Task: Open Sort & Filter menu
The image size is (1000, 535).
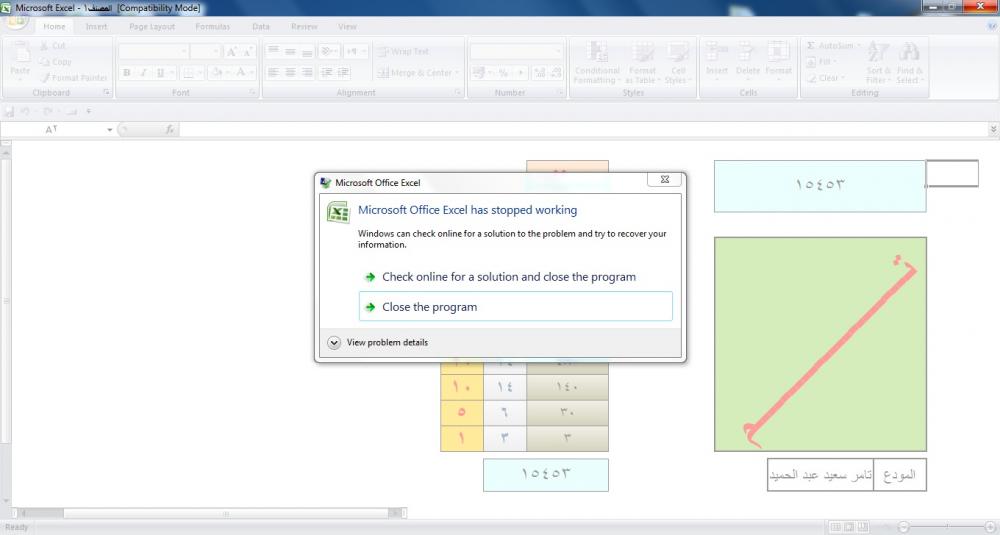Action: point(878,62)
